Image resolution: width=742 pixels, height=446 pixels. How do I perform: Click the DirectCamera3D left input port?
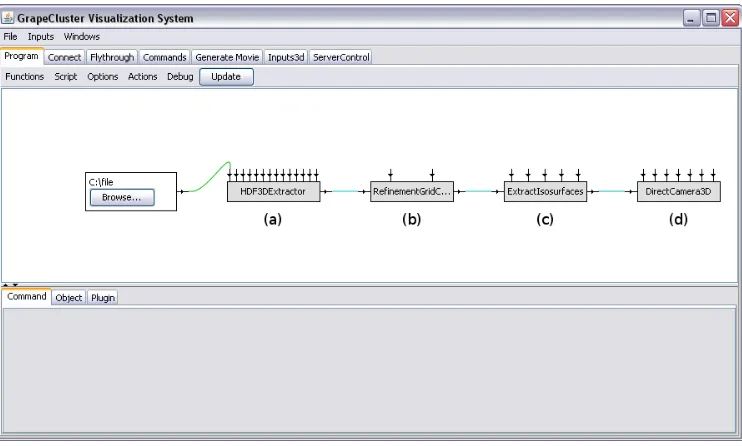click(x=632, y=191)
